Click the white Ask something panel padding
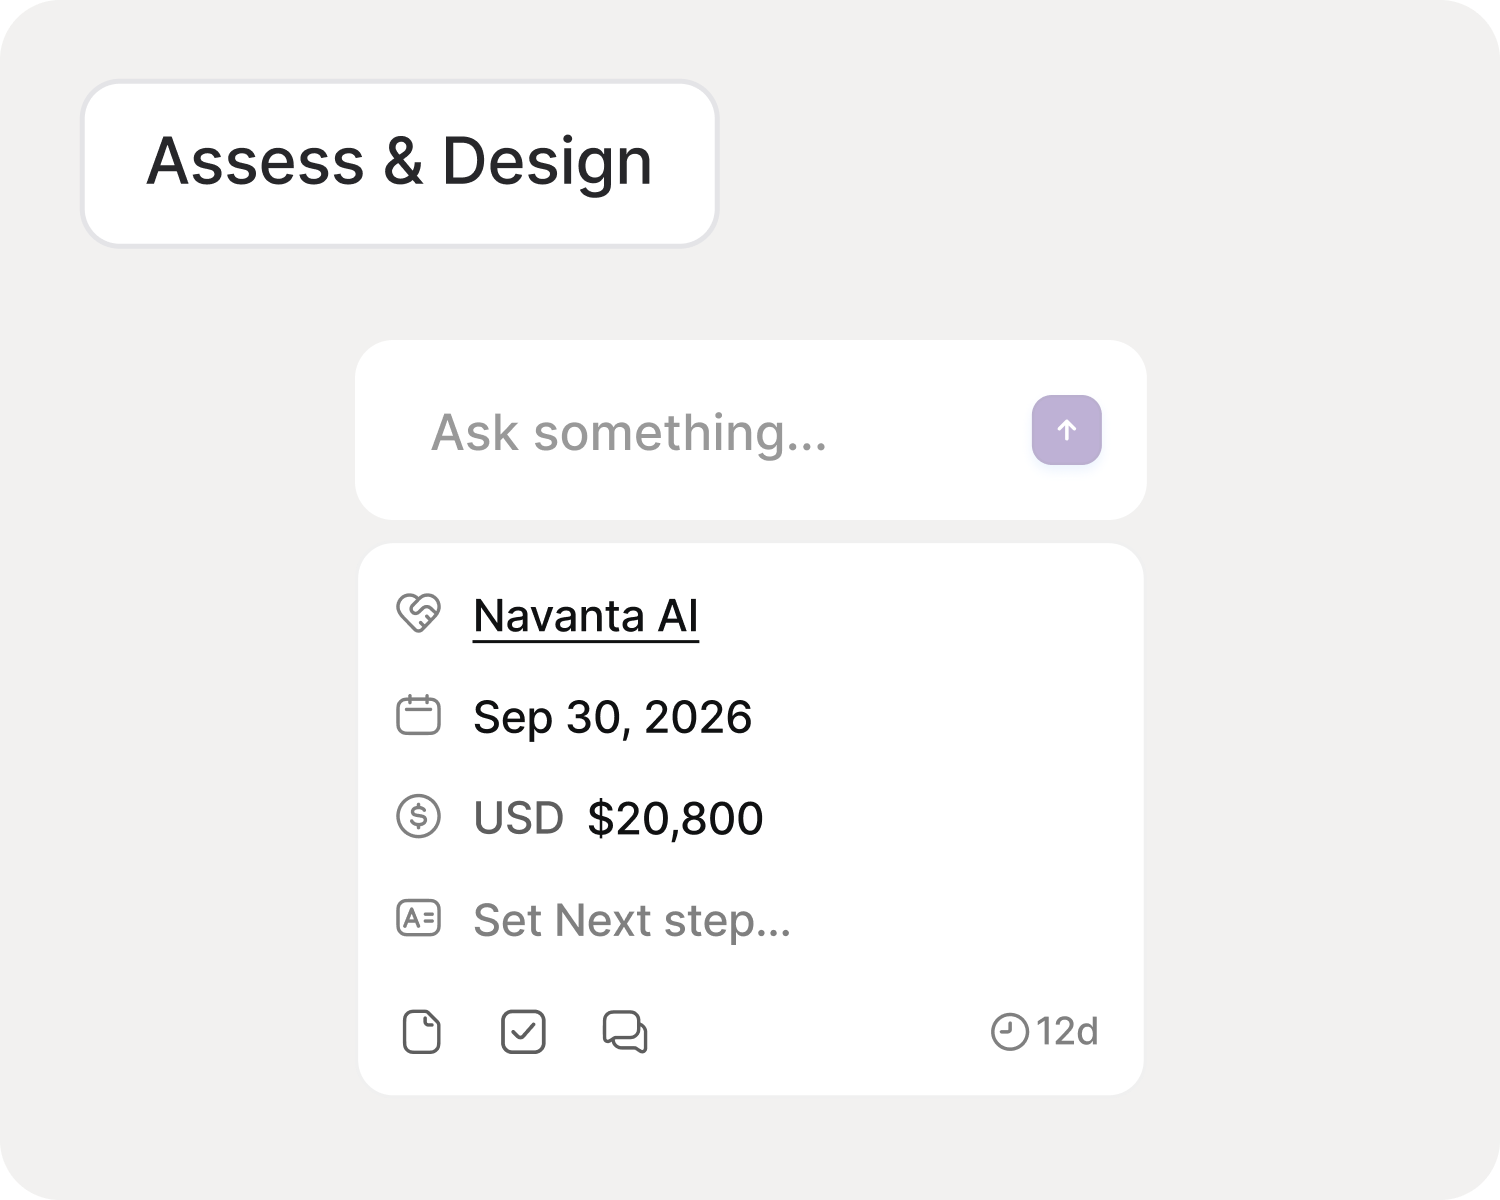1500x1200 pixels. pos(751,495)
